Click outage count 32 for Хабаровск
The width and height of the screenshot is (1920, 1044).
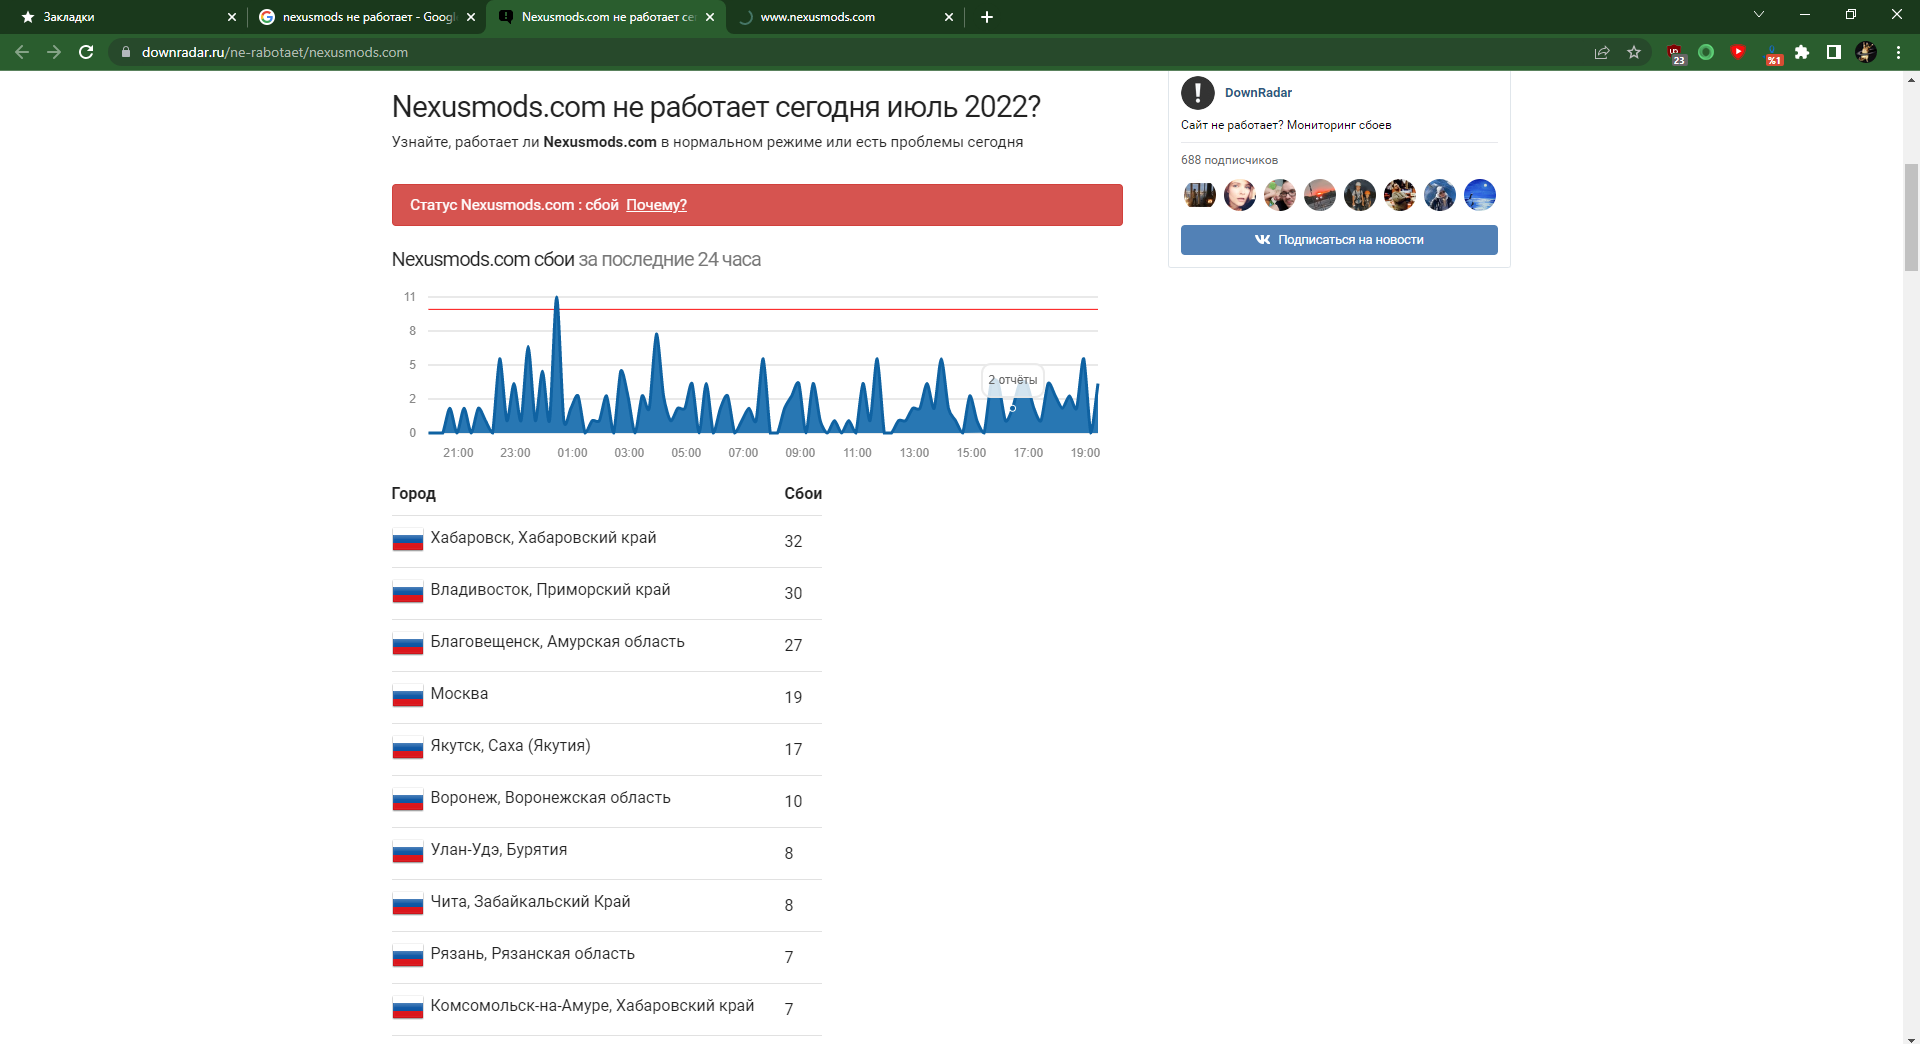tap(793, 541)
